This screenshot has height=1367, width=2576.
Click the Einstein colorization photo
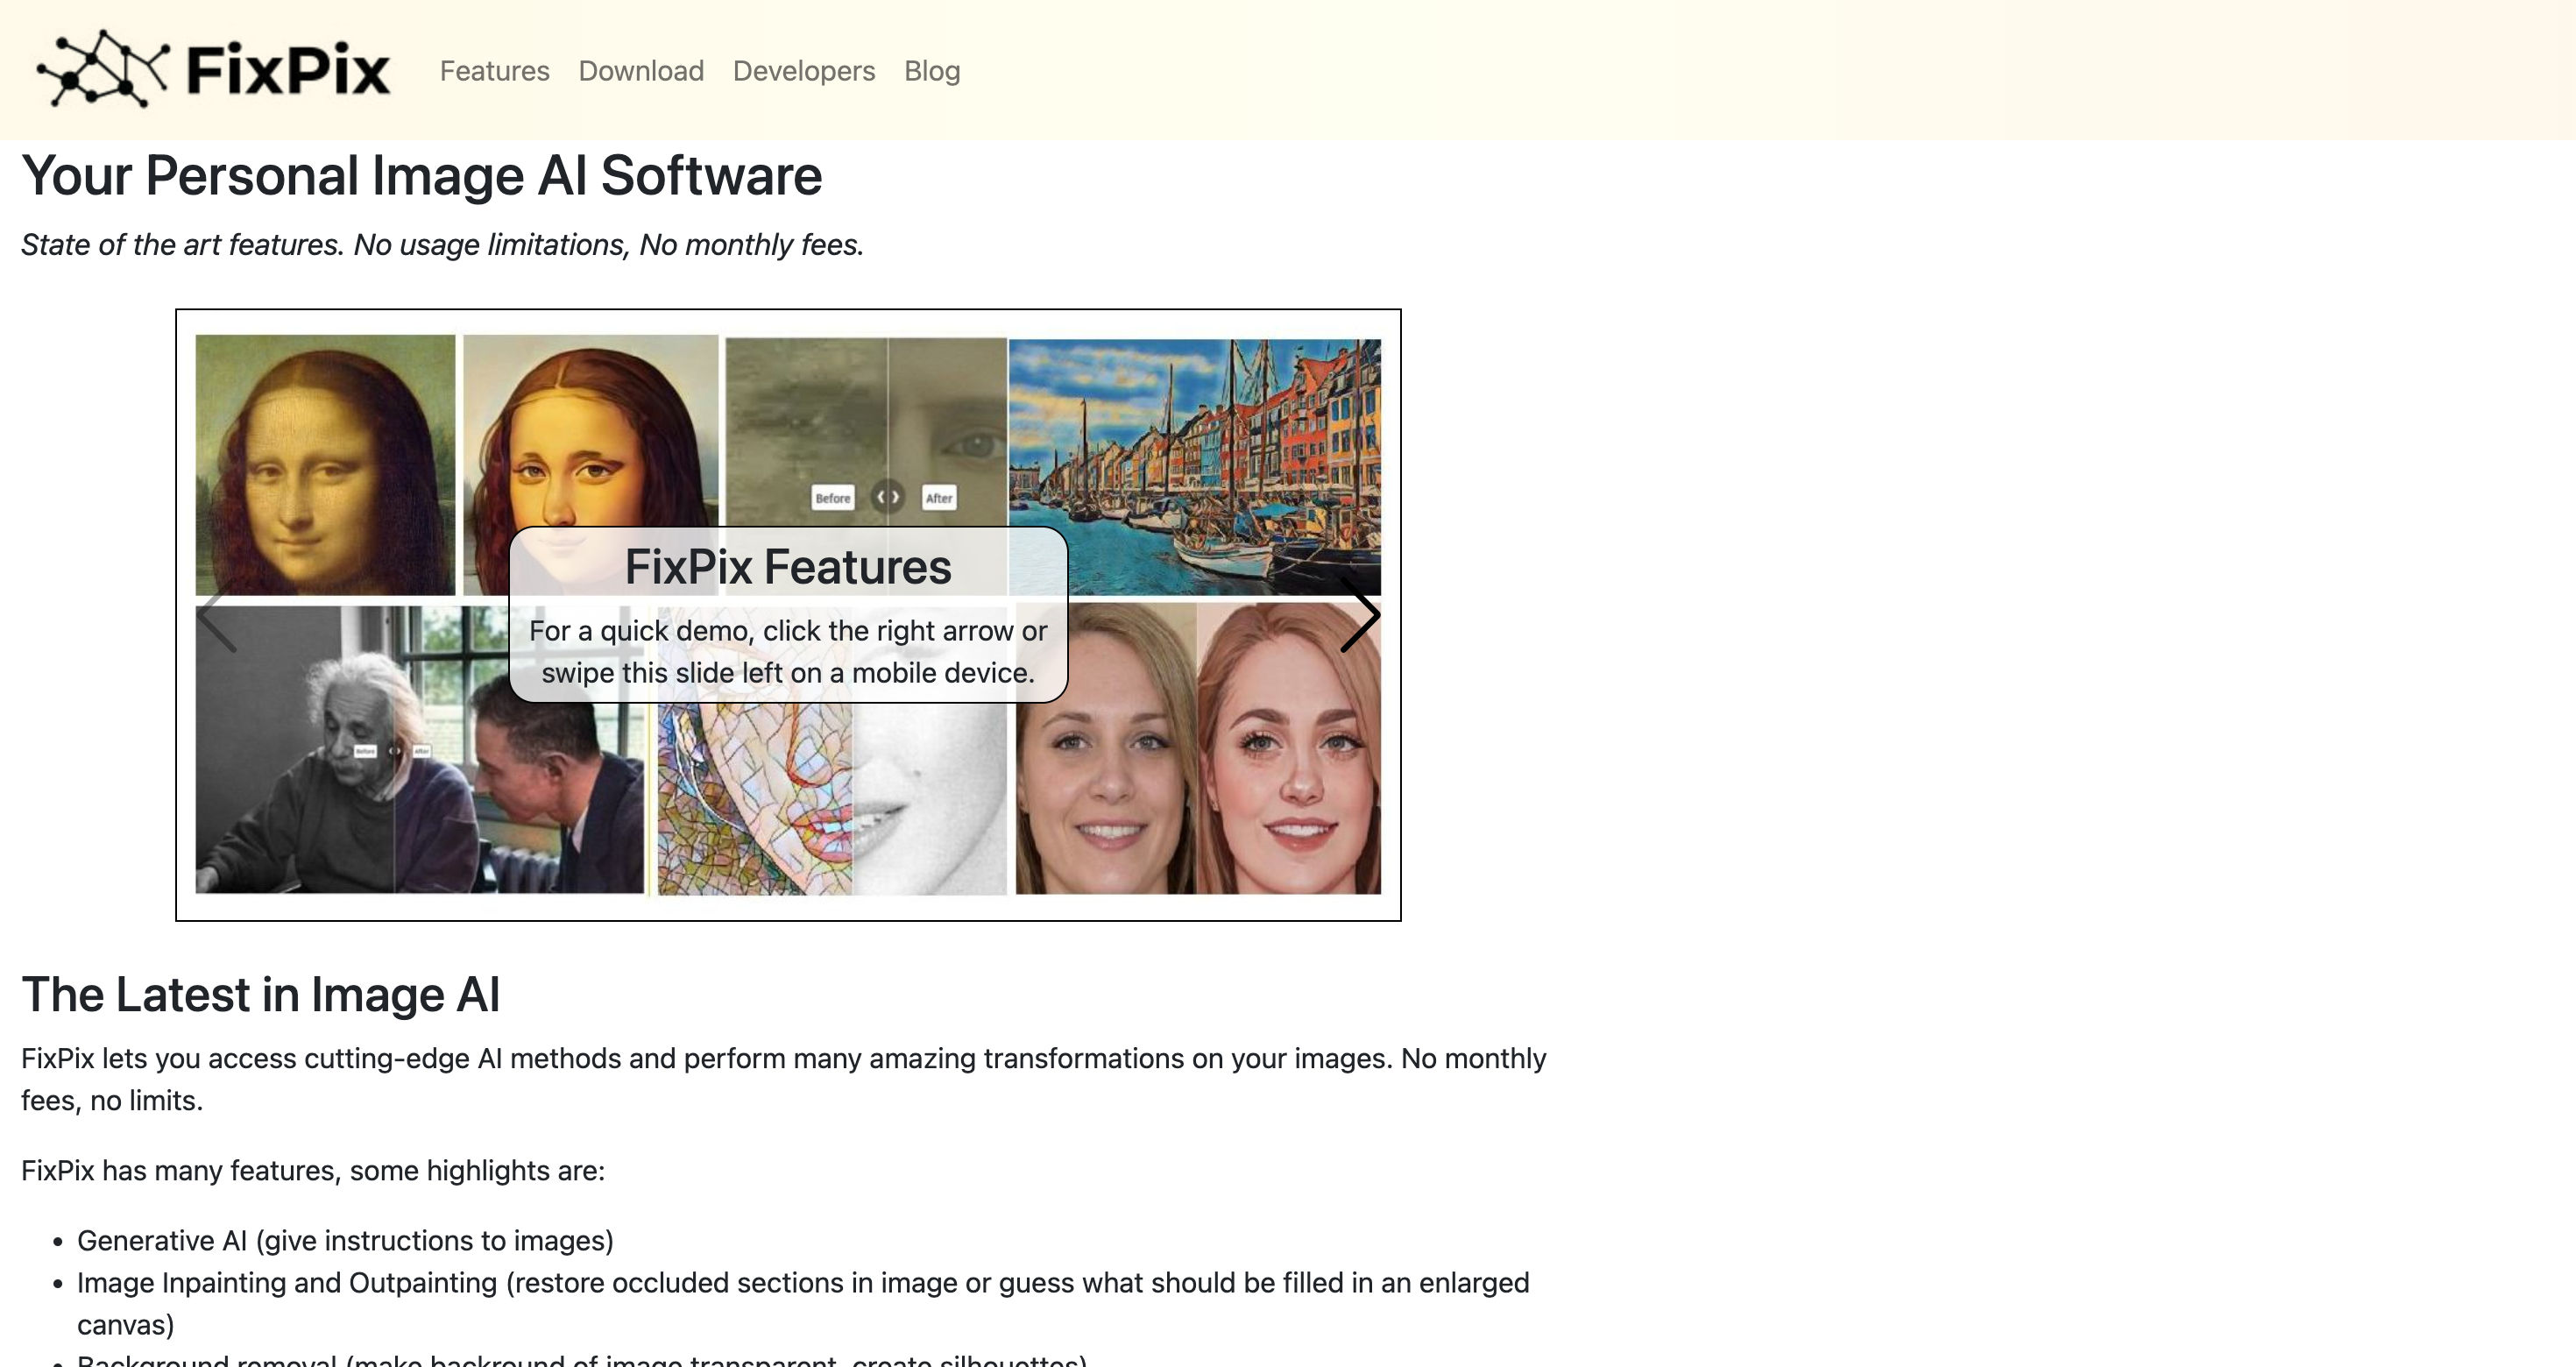pos(420,750)
